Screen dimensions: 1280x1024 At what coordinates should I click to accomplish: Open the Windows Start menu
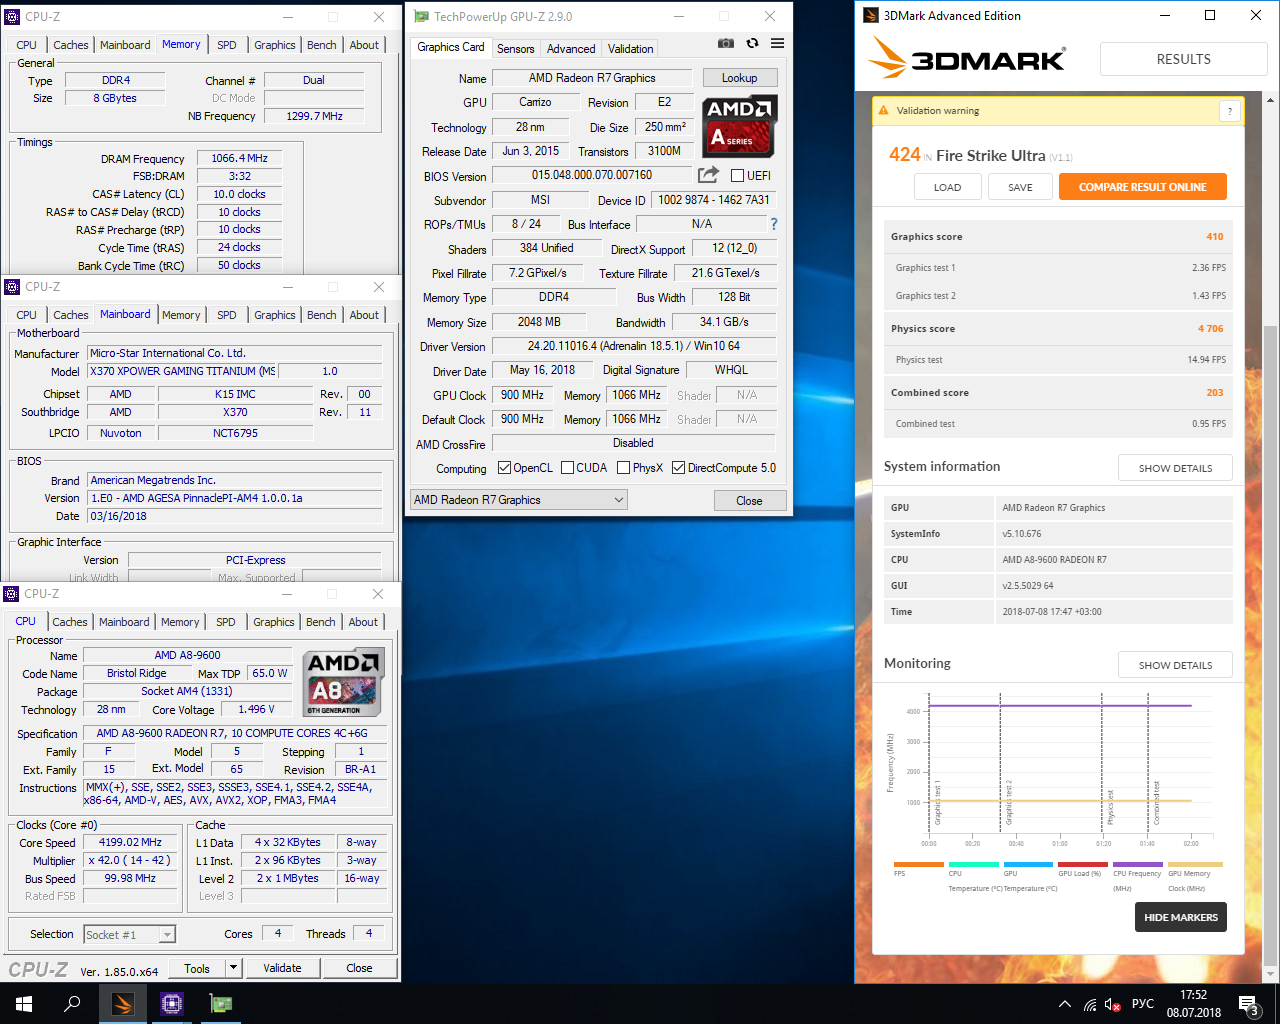(24, 1004)
